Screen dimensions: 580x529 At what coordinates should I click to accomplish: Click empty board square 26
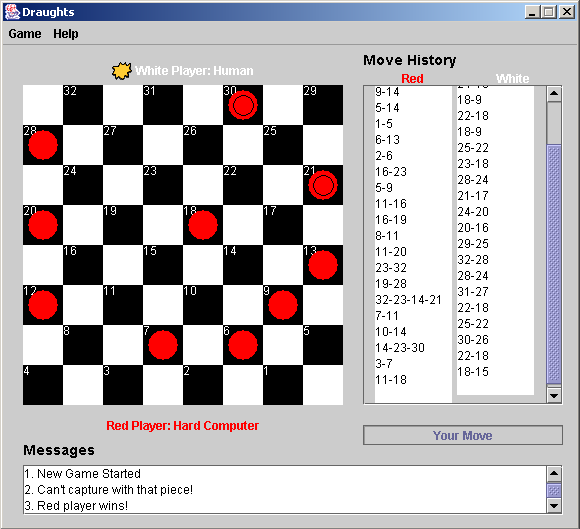(x=203, y=145)
